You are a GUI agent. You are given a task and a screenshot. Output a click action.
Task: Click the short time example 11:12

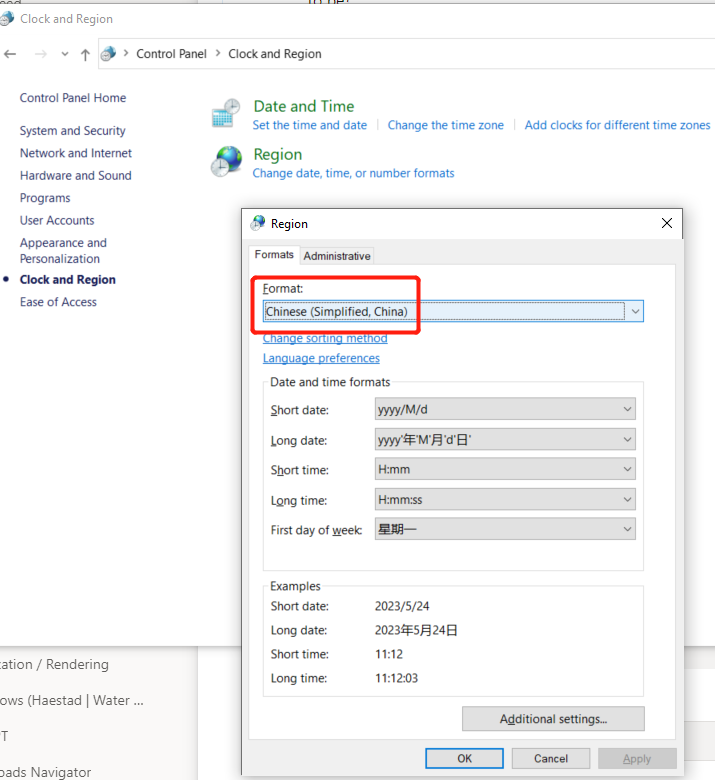[389, 654]
